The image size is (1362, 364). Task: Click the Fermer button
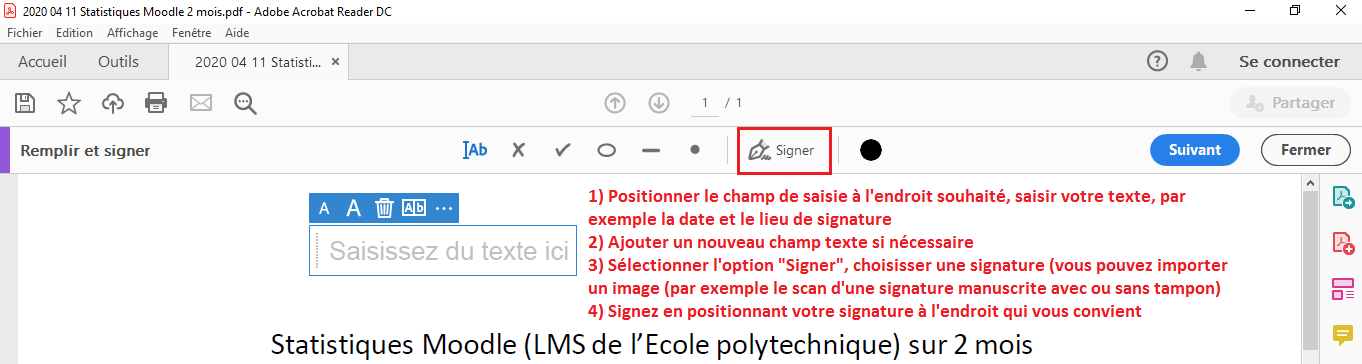click(x=1305, y=150)
